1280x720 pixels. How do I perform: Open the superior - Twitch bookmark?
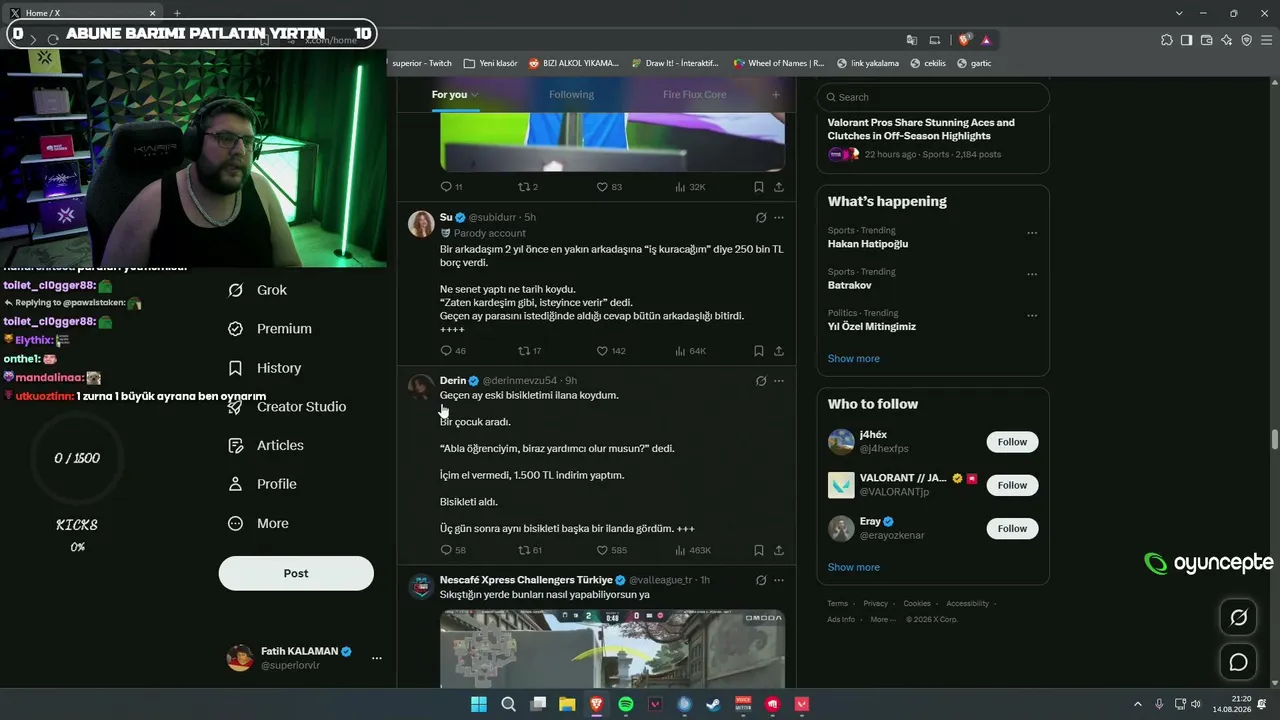pyautogui.click(x=421, y=63)
